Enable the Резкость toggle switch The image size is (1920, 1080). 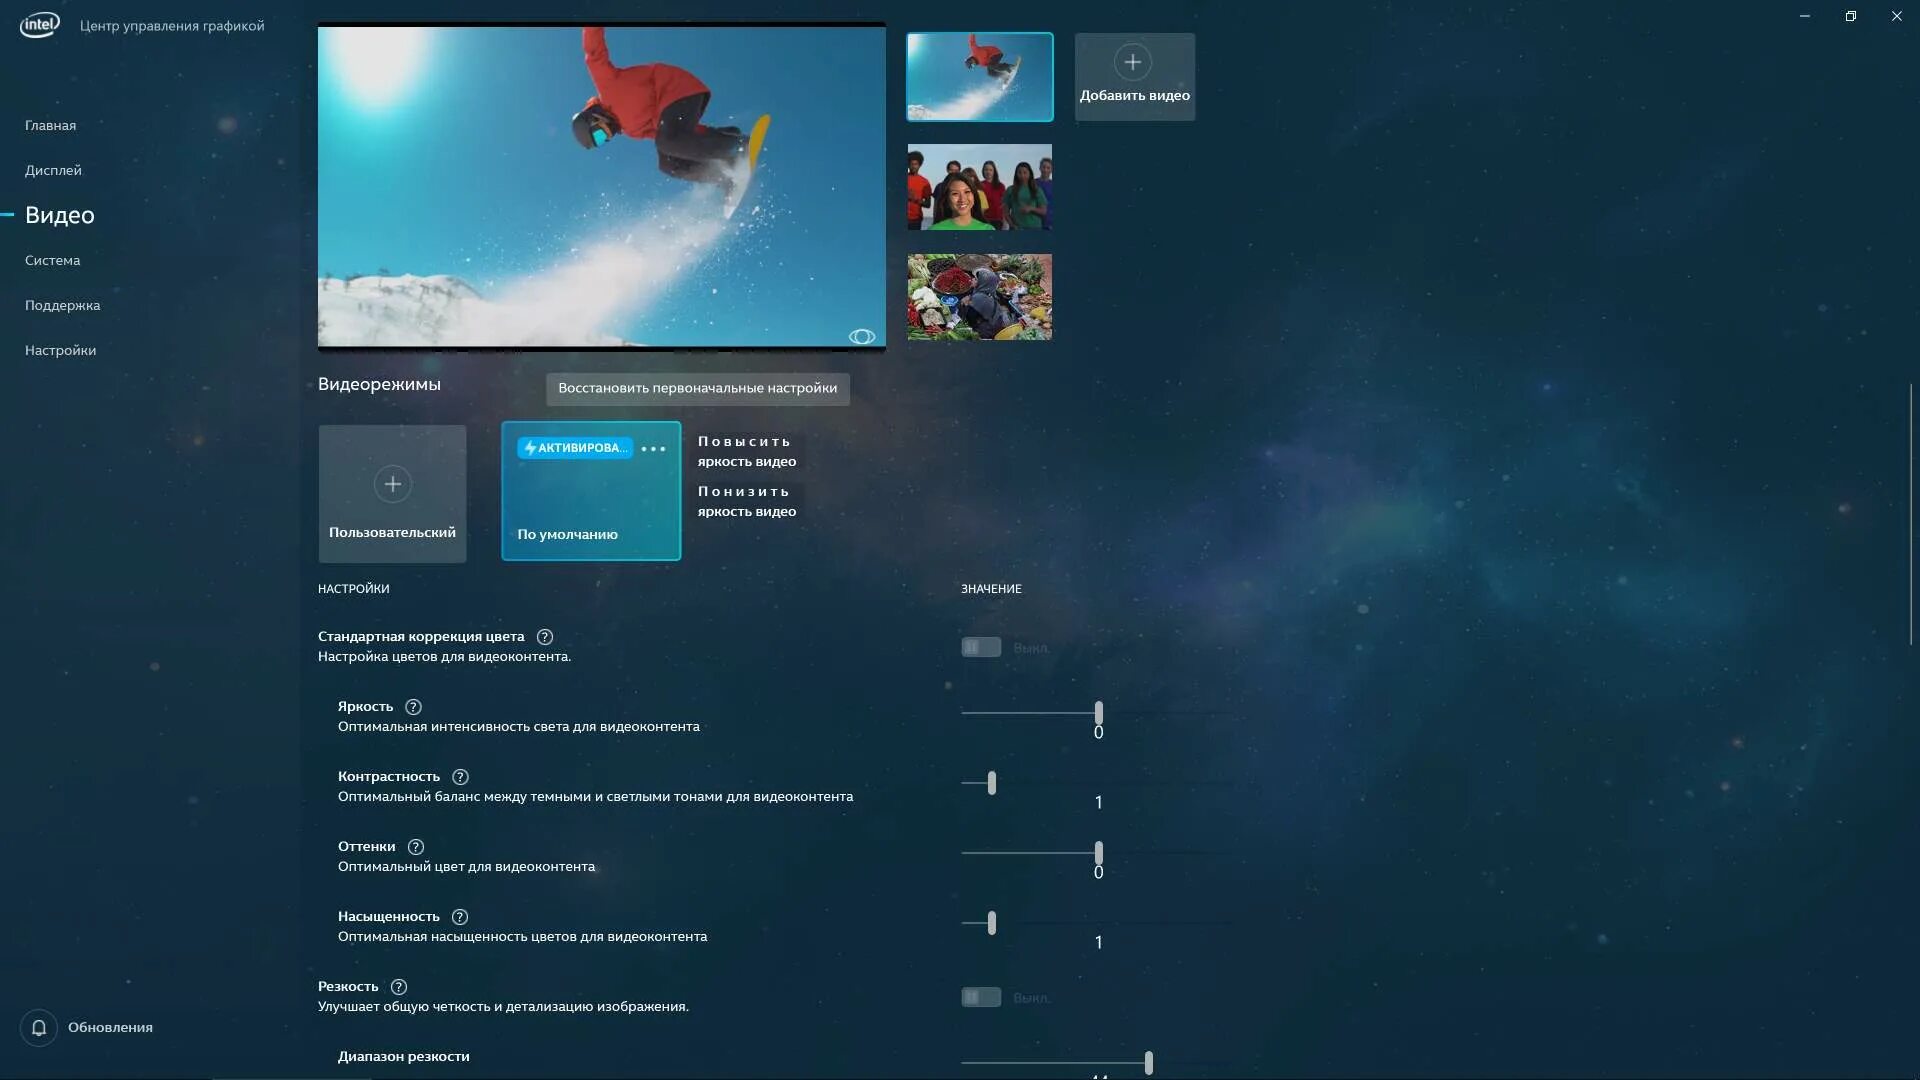tap(981, 998)
